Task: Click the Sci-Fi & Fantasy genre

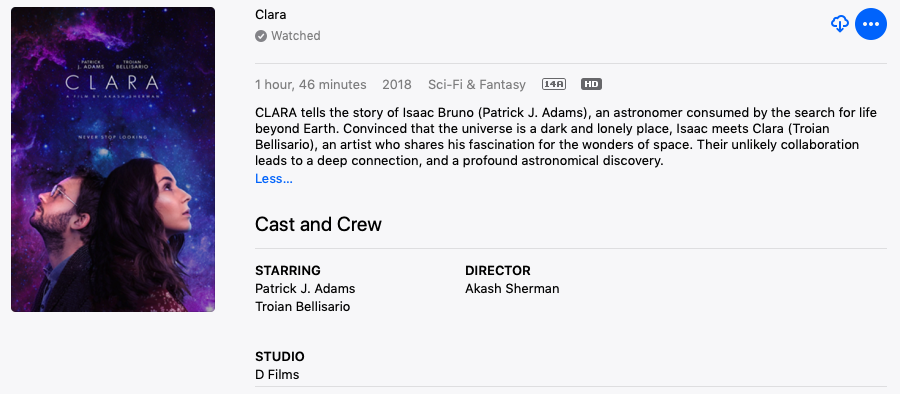Action: tap(476, 84)
